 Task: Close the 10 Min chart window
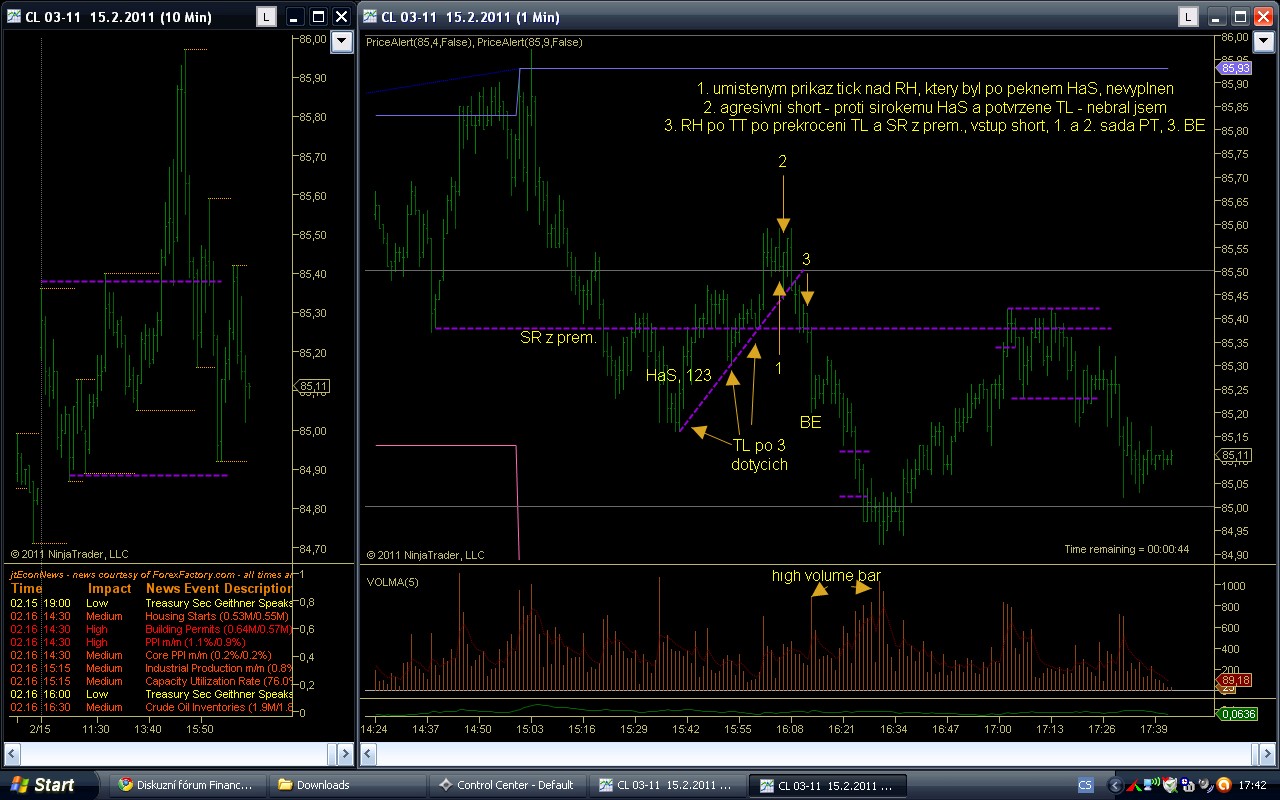click(x=341, y=17)
